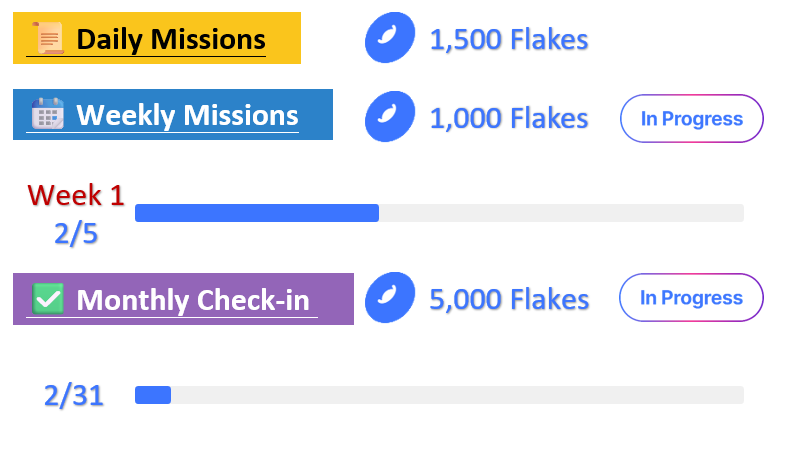This screenshot has width=792, height=454.
Task: Click the Week 1 progress bar
Action: coord(439,213)
